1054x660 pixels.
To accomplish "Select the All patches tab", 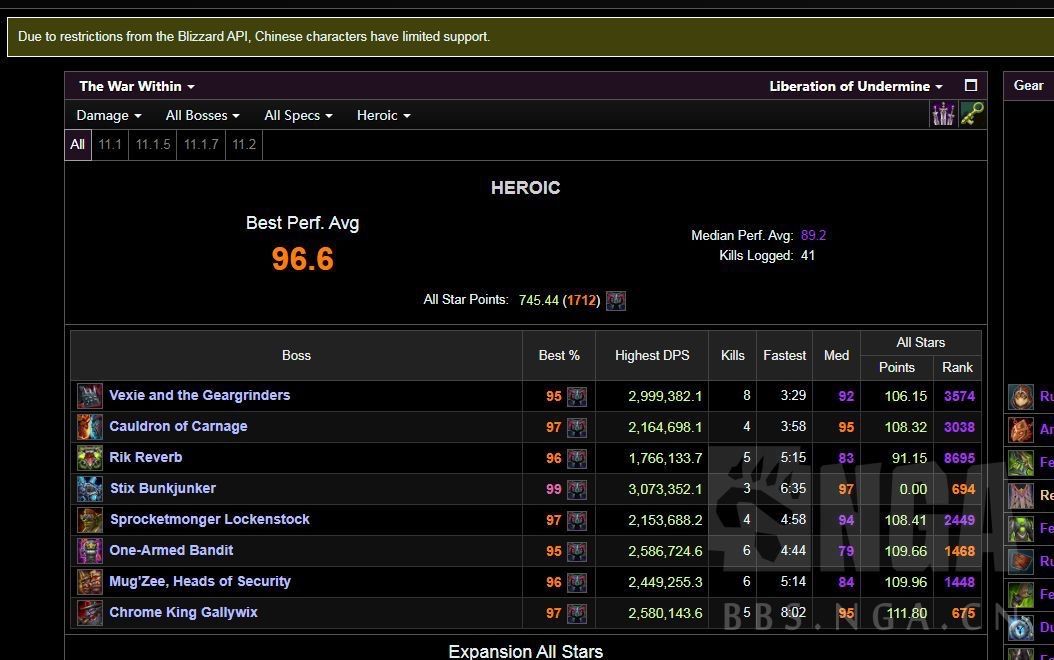I will coord(77,144).
